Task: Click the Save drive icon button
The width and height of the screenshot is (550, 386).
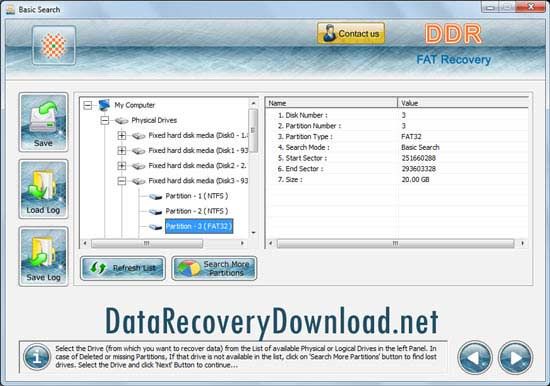Action: [43, 122]
